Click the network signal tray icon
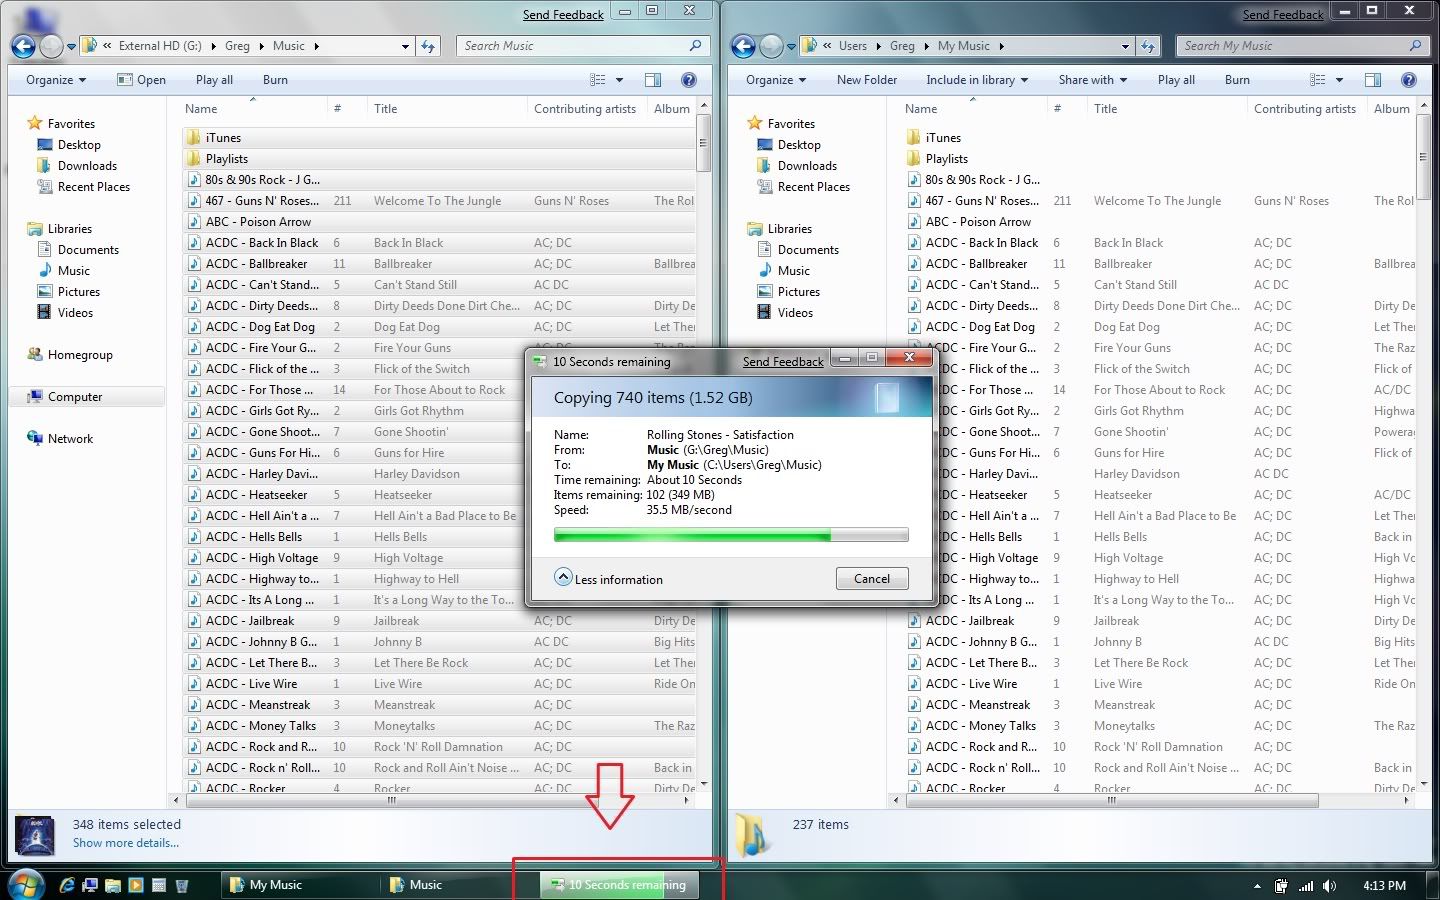 point(1306,886)
